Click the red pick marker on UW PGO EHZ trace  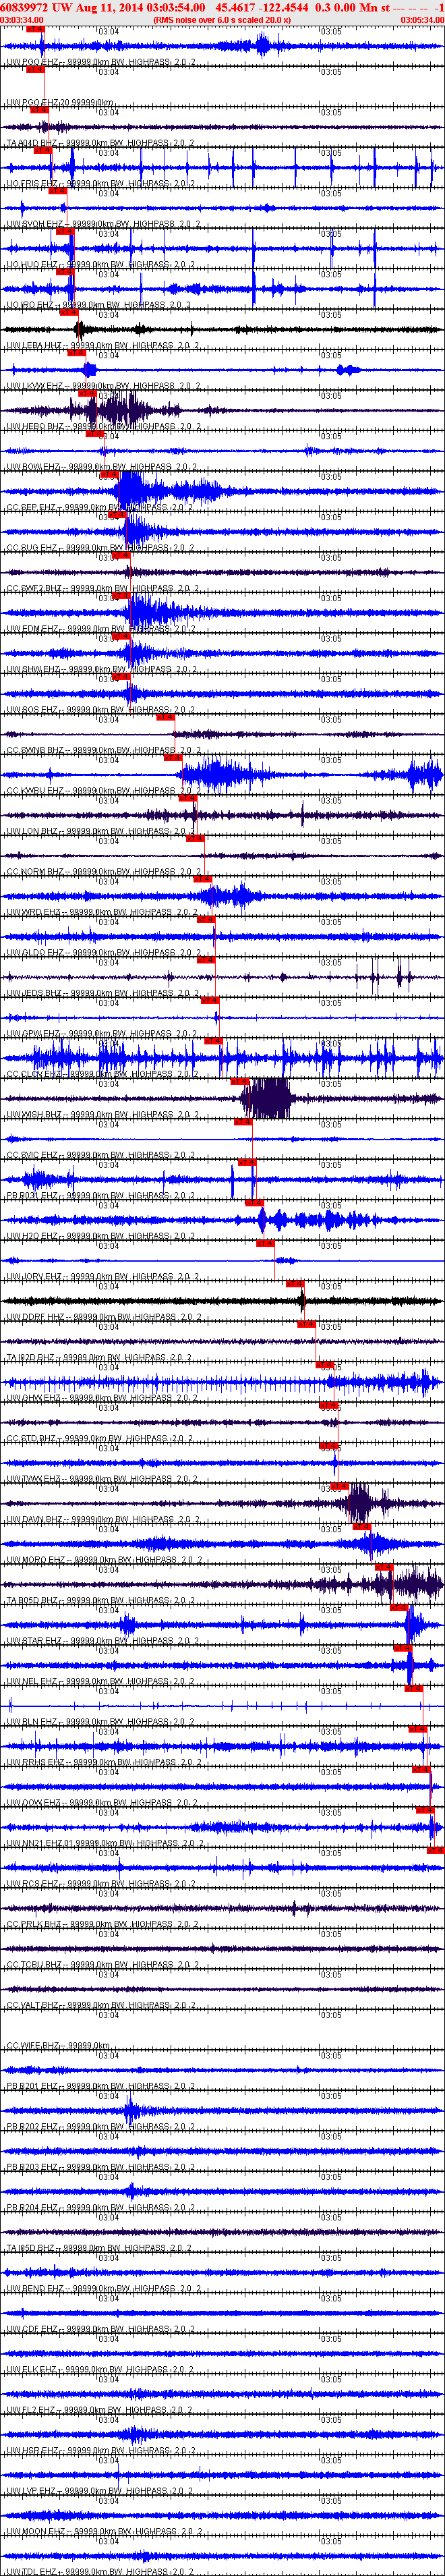pos(35,29)
